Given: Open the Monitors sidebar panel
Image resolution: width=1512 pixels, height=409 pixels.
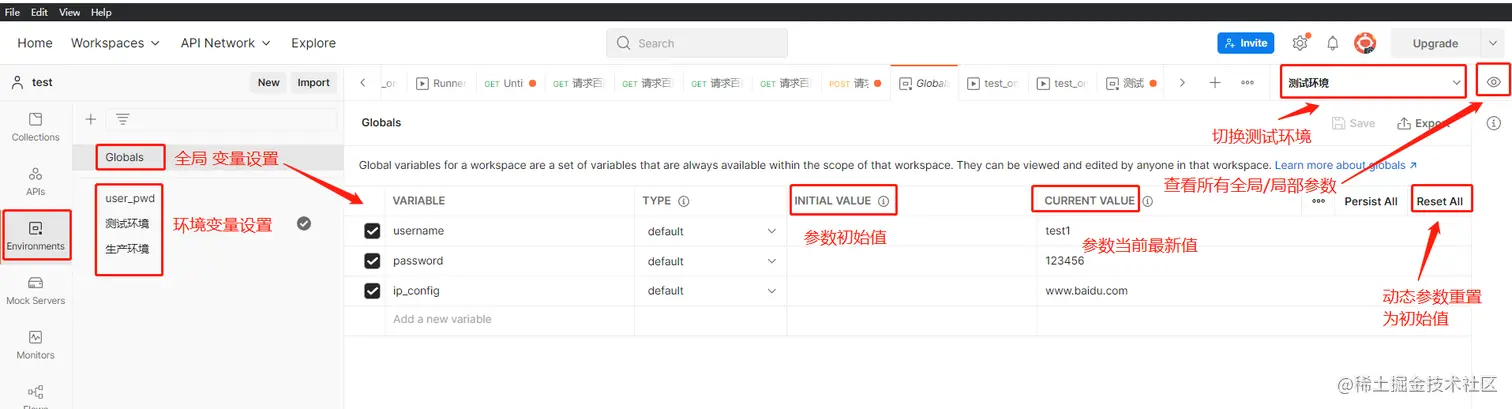Looking at the screenshot, I should tap(36, 345).
